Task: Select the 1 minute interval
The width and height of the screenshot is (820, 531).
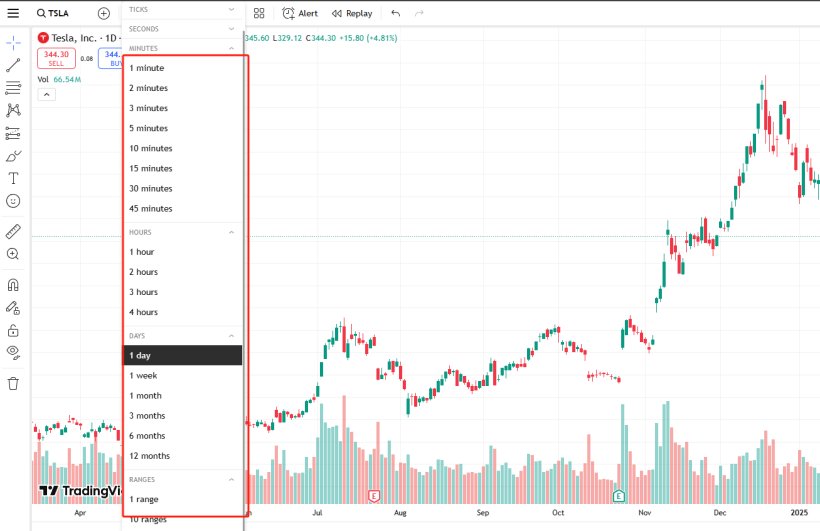Action: [x=182, y=68]
